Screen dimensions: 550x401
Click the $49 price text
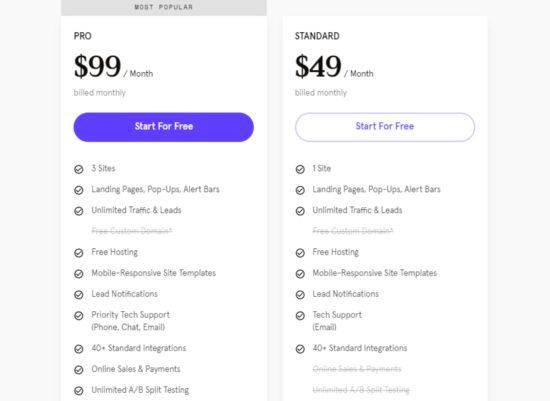point(318,66)
